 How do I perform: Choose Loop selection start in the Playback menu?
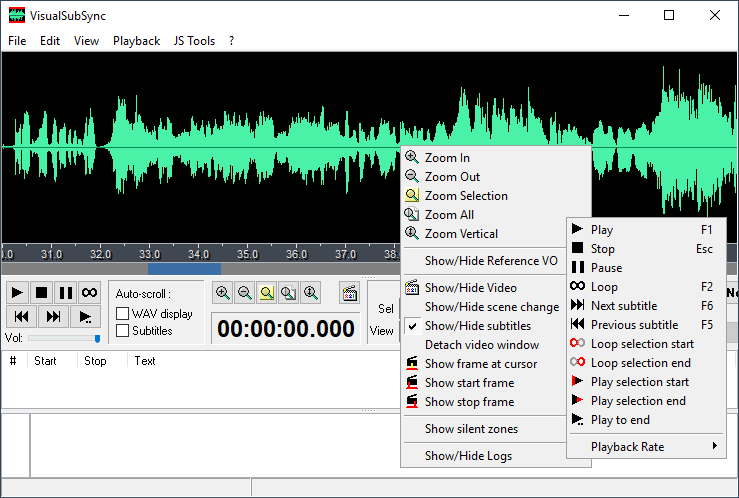pos(642,344)
